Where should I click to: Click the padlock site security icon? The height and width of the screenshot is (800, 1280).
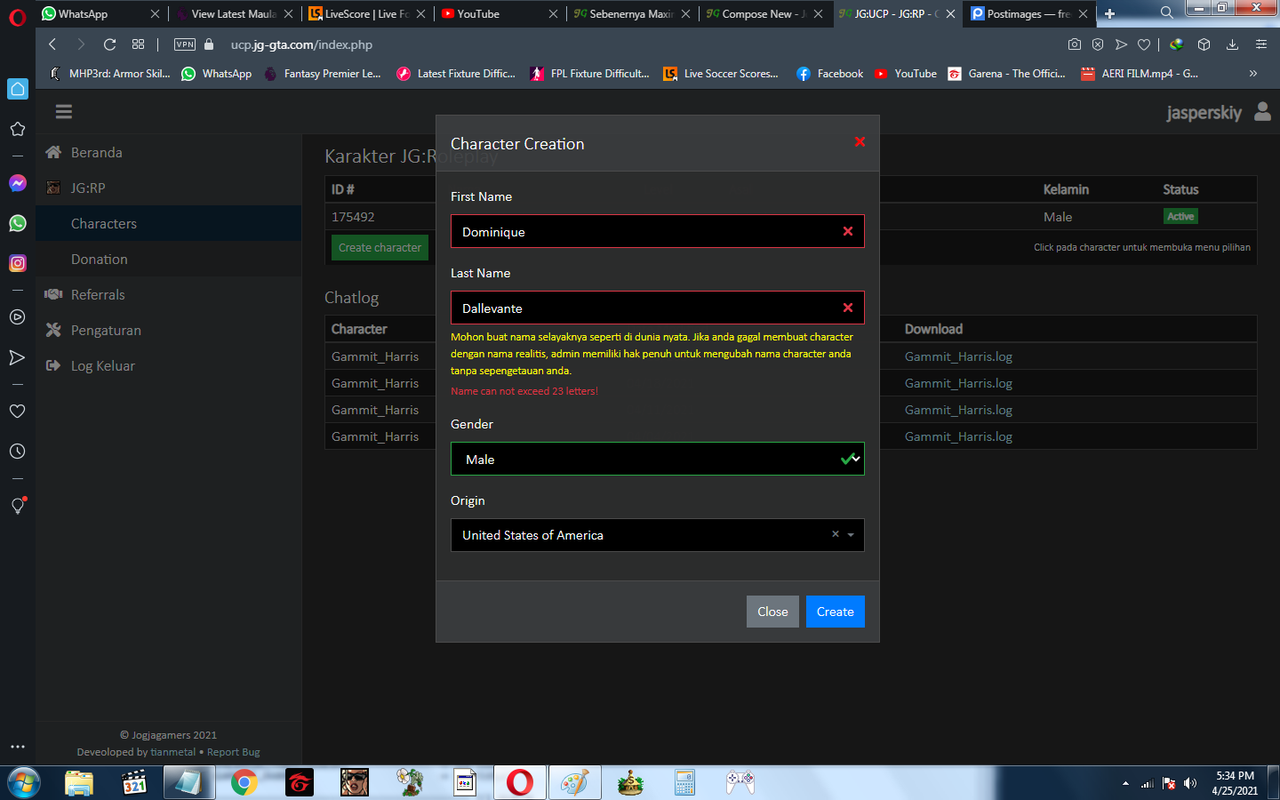click(209, 44)
